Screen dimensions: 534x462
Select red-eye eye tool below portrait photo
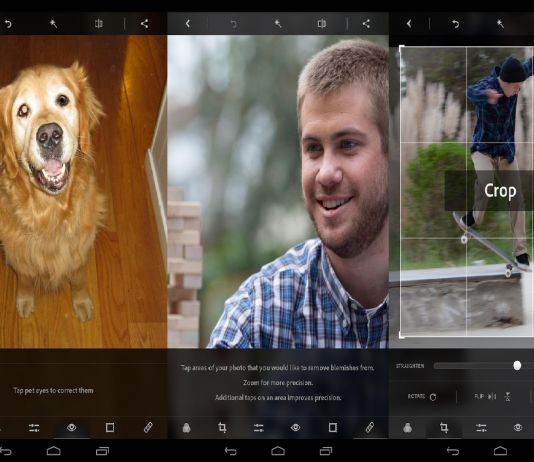pyautogui.click(x=295, y=427)
